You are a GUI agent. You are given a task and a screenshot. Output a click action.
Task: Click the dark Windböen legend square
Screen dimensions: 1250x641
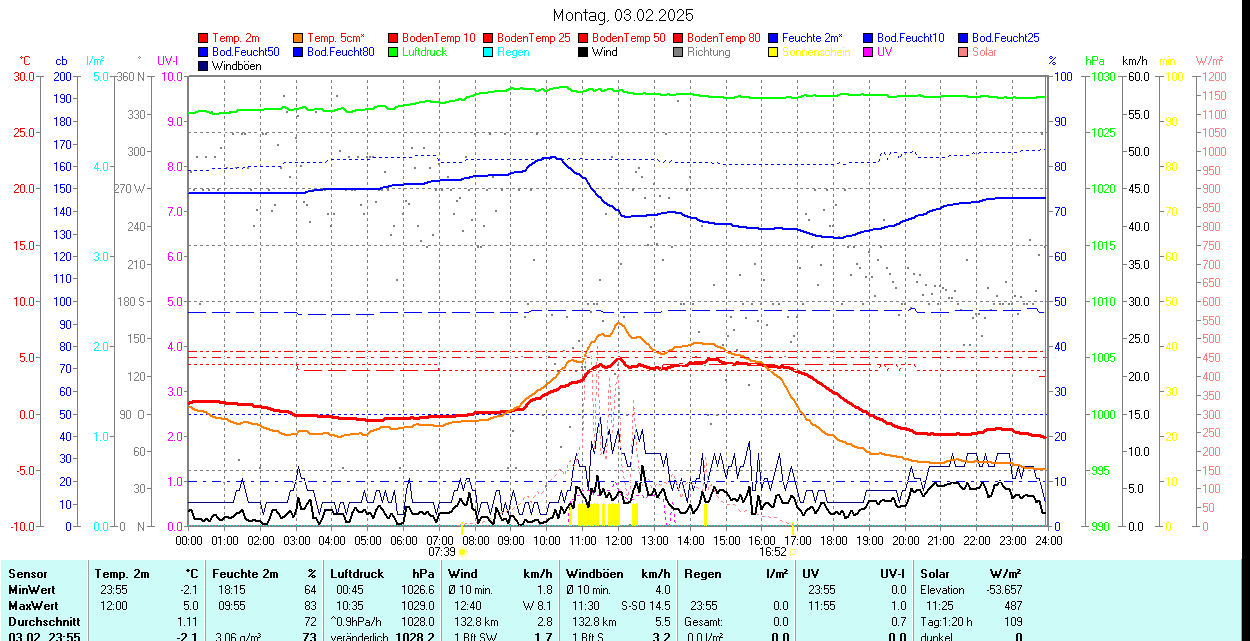point(204,66)
